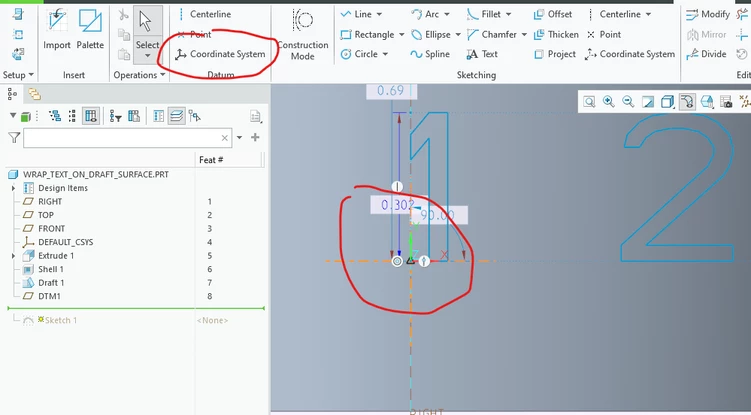The height and width of the screenshot is (415, 751).
Task: Click the Thicken tool
Action: coord(556,35)
